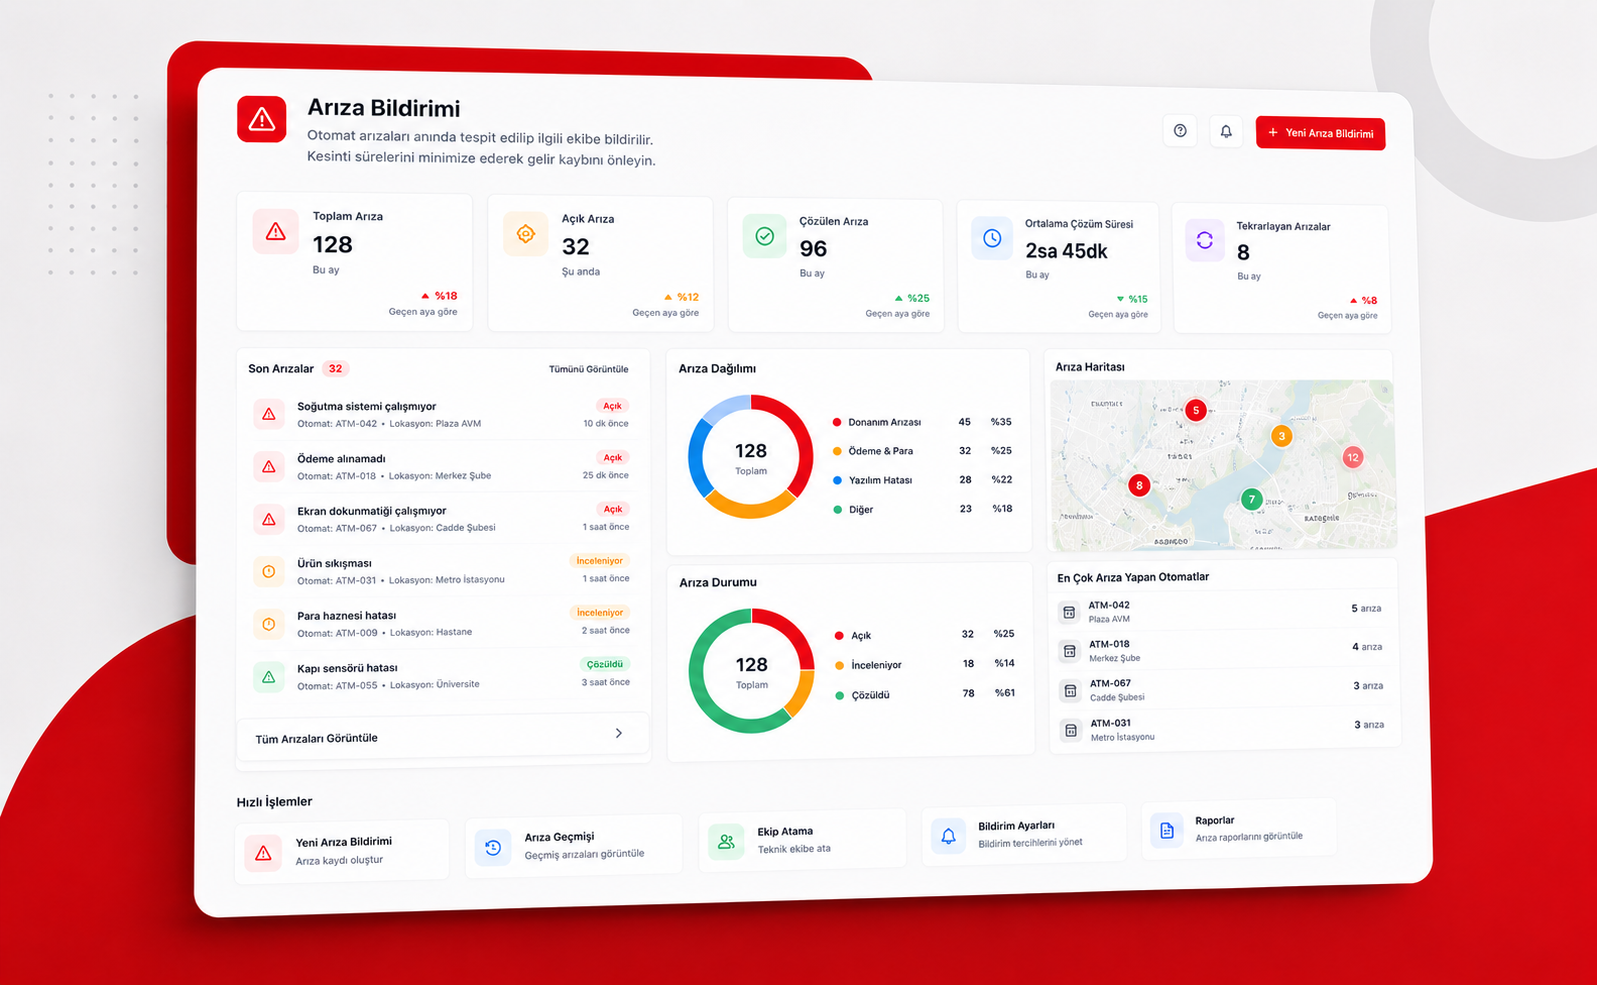The image size is (1597, 985).
Task: Select the pink map marker numbered 12
Action: (x=1353, y=457)
